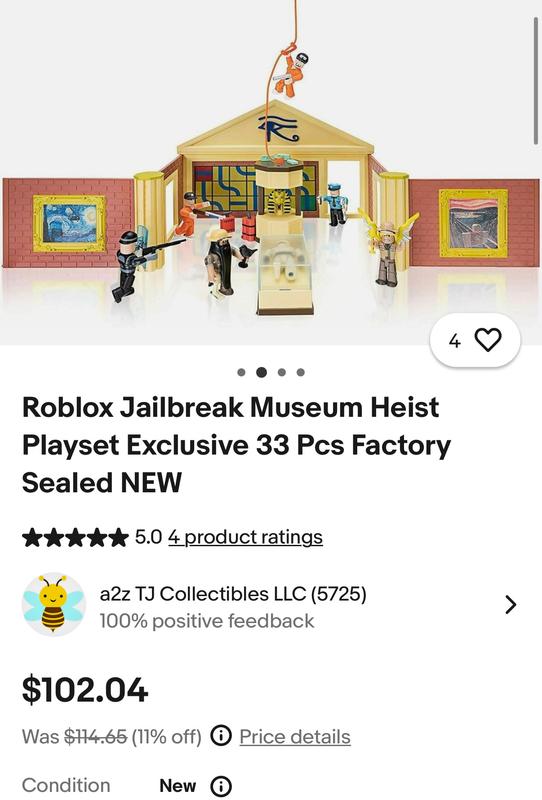The image size is (542, 800).
Task: Select the fourth image carousel dot
Action: click(x=301, y=372)
